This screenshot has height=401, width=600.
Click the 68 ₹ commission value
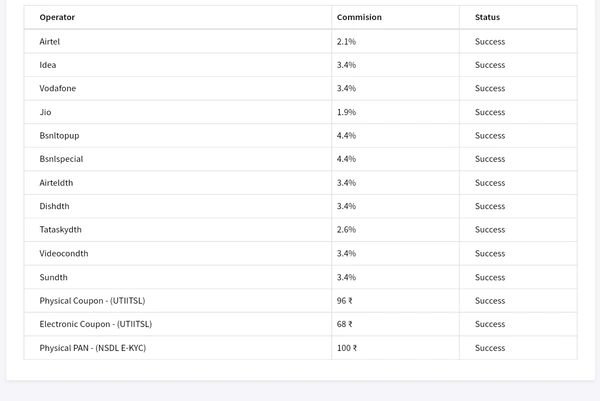tap(344, 324)
